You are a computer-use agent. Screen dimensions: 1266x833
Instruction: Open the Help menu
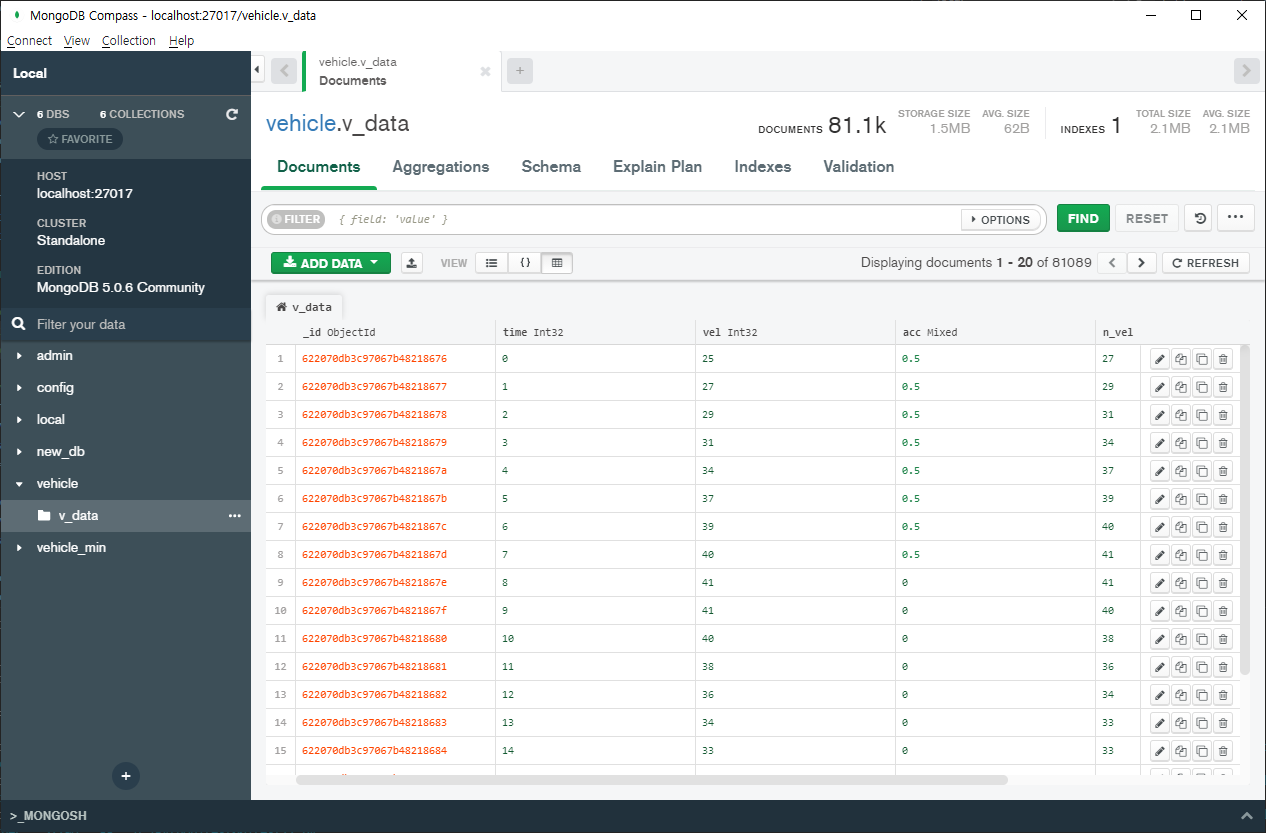(182, 41)
